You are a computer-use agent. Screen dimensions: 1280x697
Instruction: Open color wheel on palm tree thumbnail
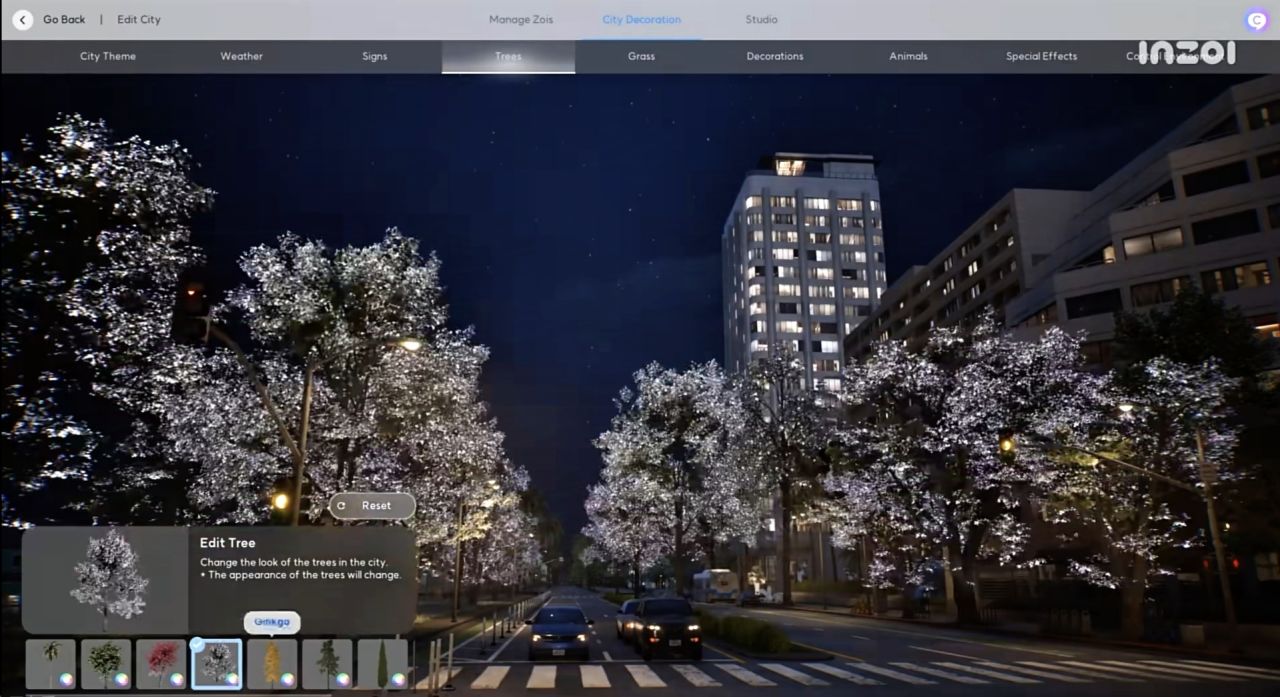(66, 679)
